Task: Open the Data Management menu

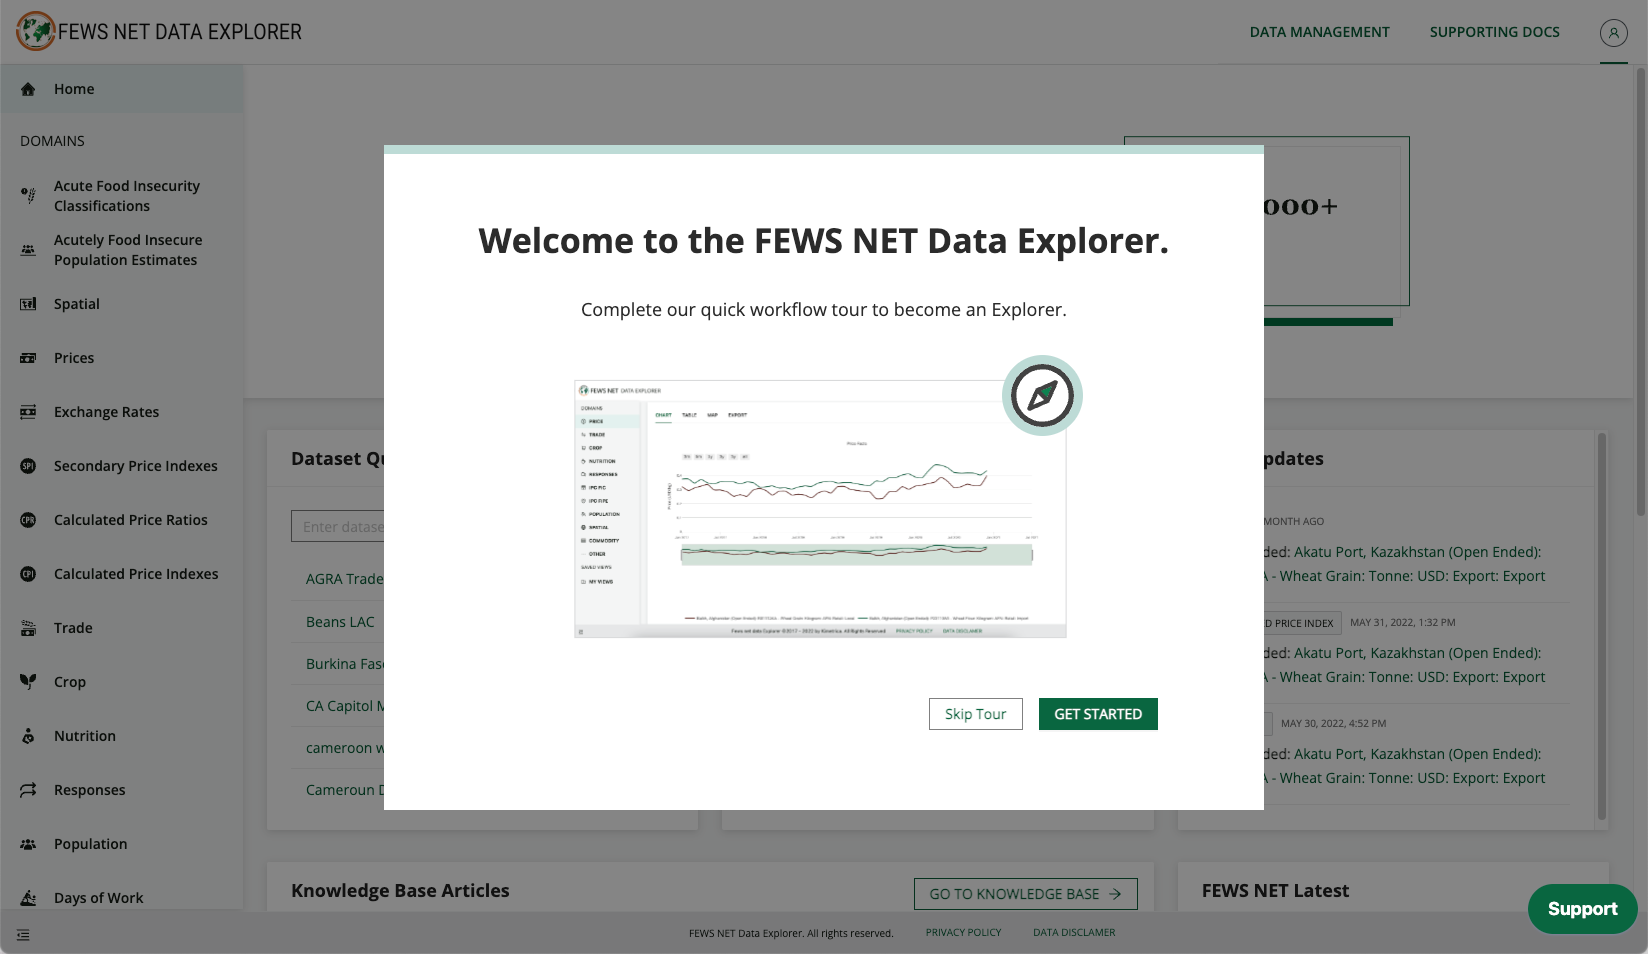Action: (x=1319, y=32)
